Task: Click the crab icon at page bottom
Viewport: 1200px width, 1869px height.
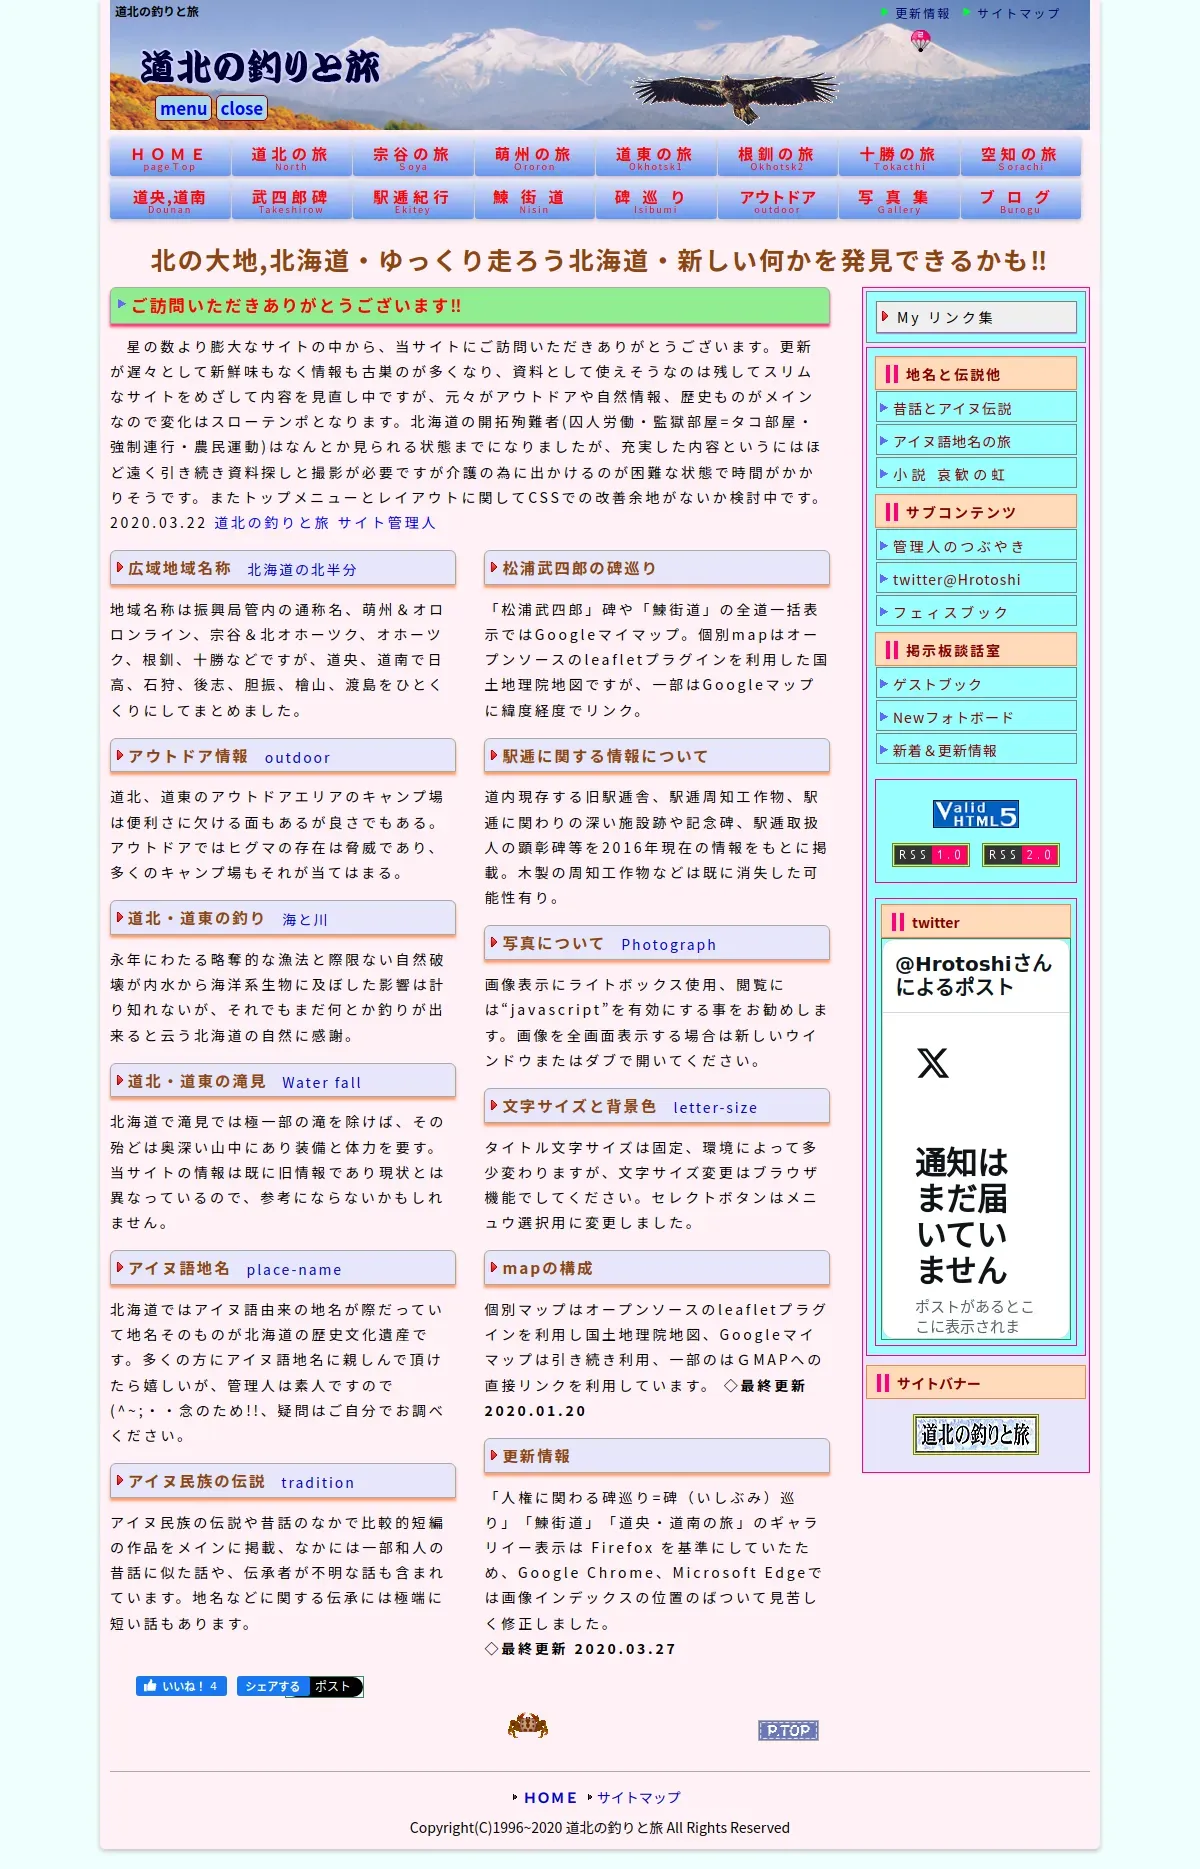Action: click(528, 1725)
